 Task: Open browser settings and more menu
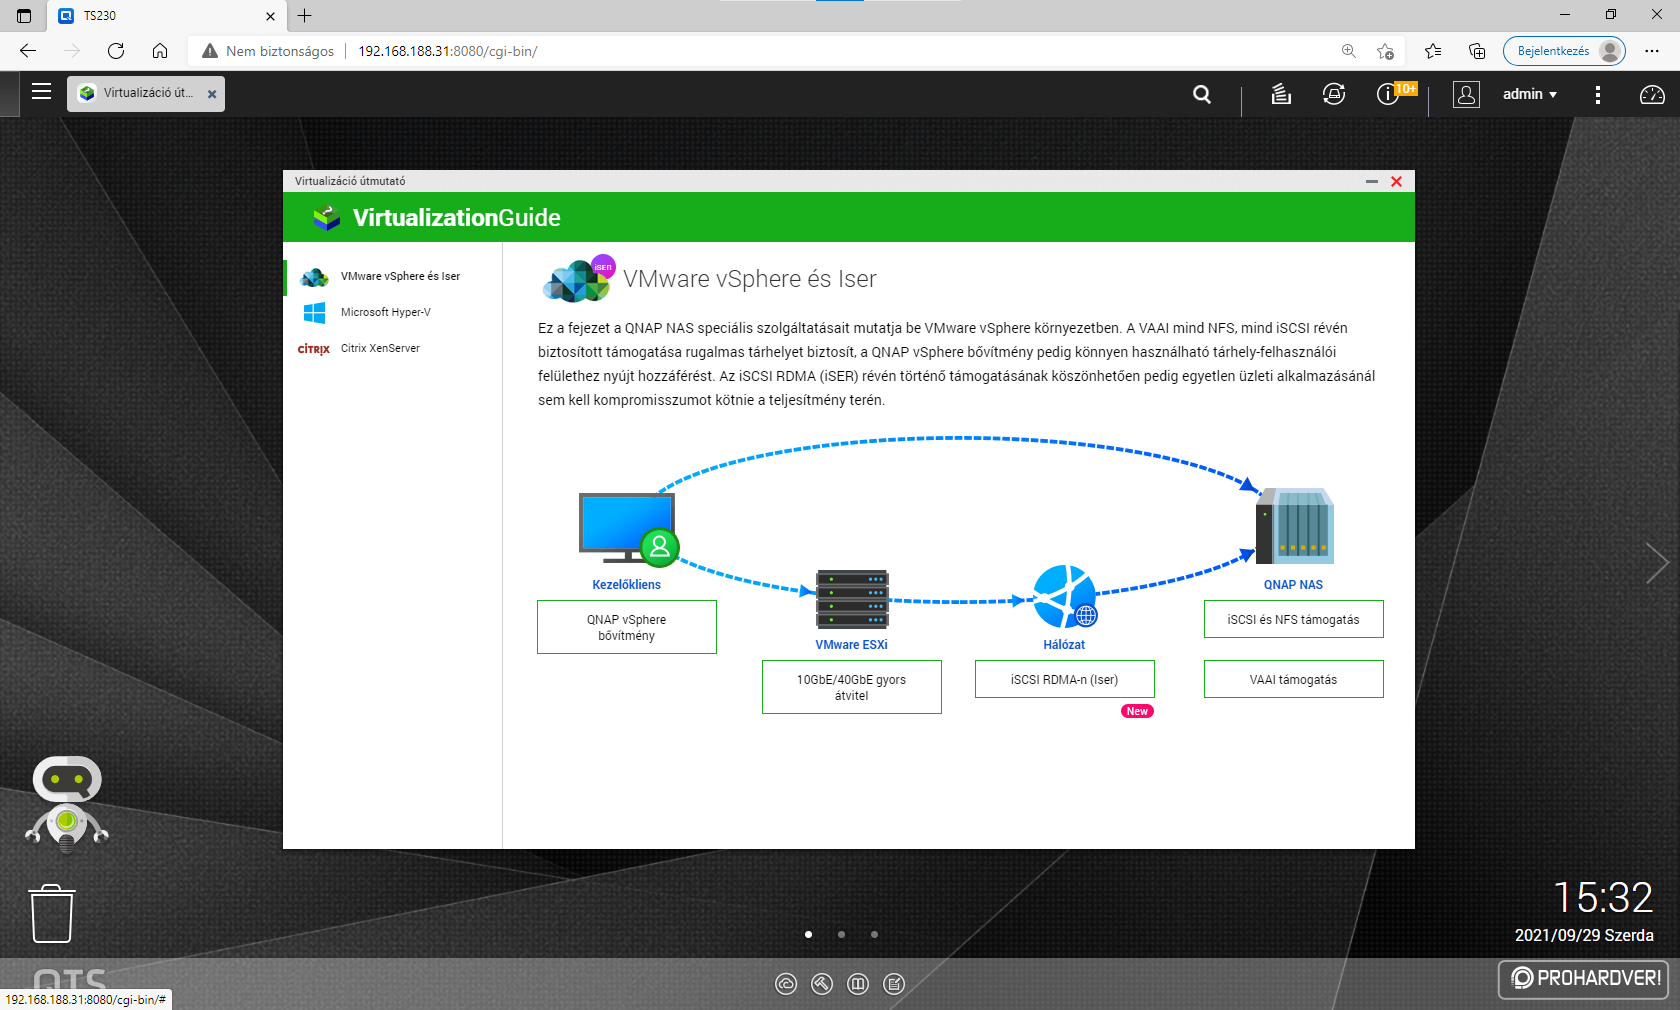1652,51
